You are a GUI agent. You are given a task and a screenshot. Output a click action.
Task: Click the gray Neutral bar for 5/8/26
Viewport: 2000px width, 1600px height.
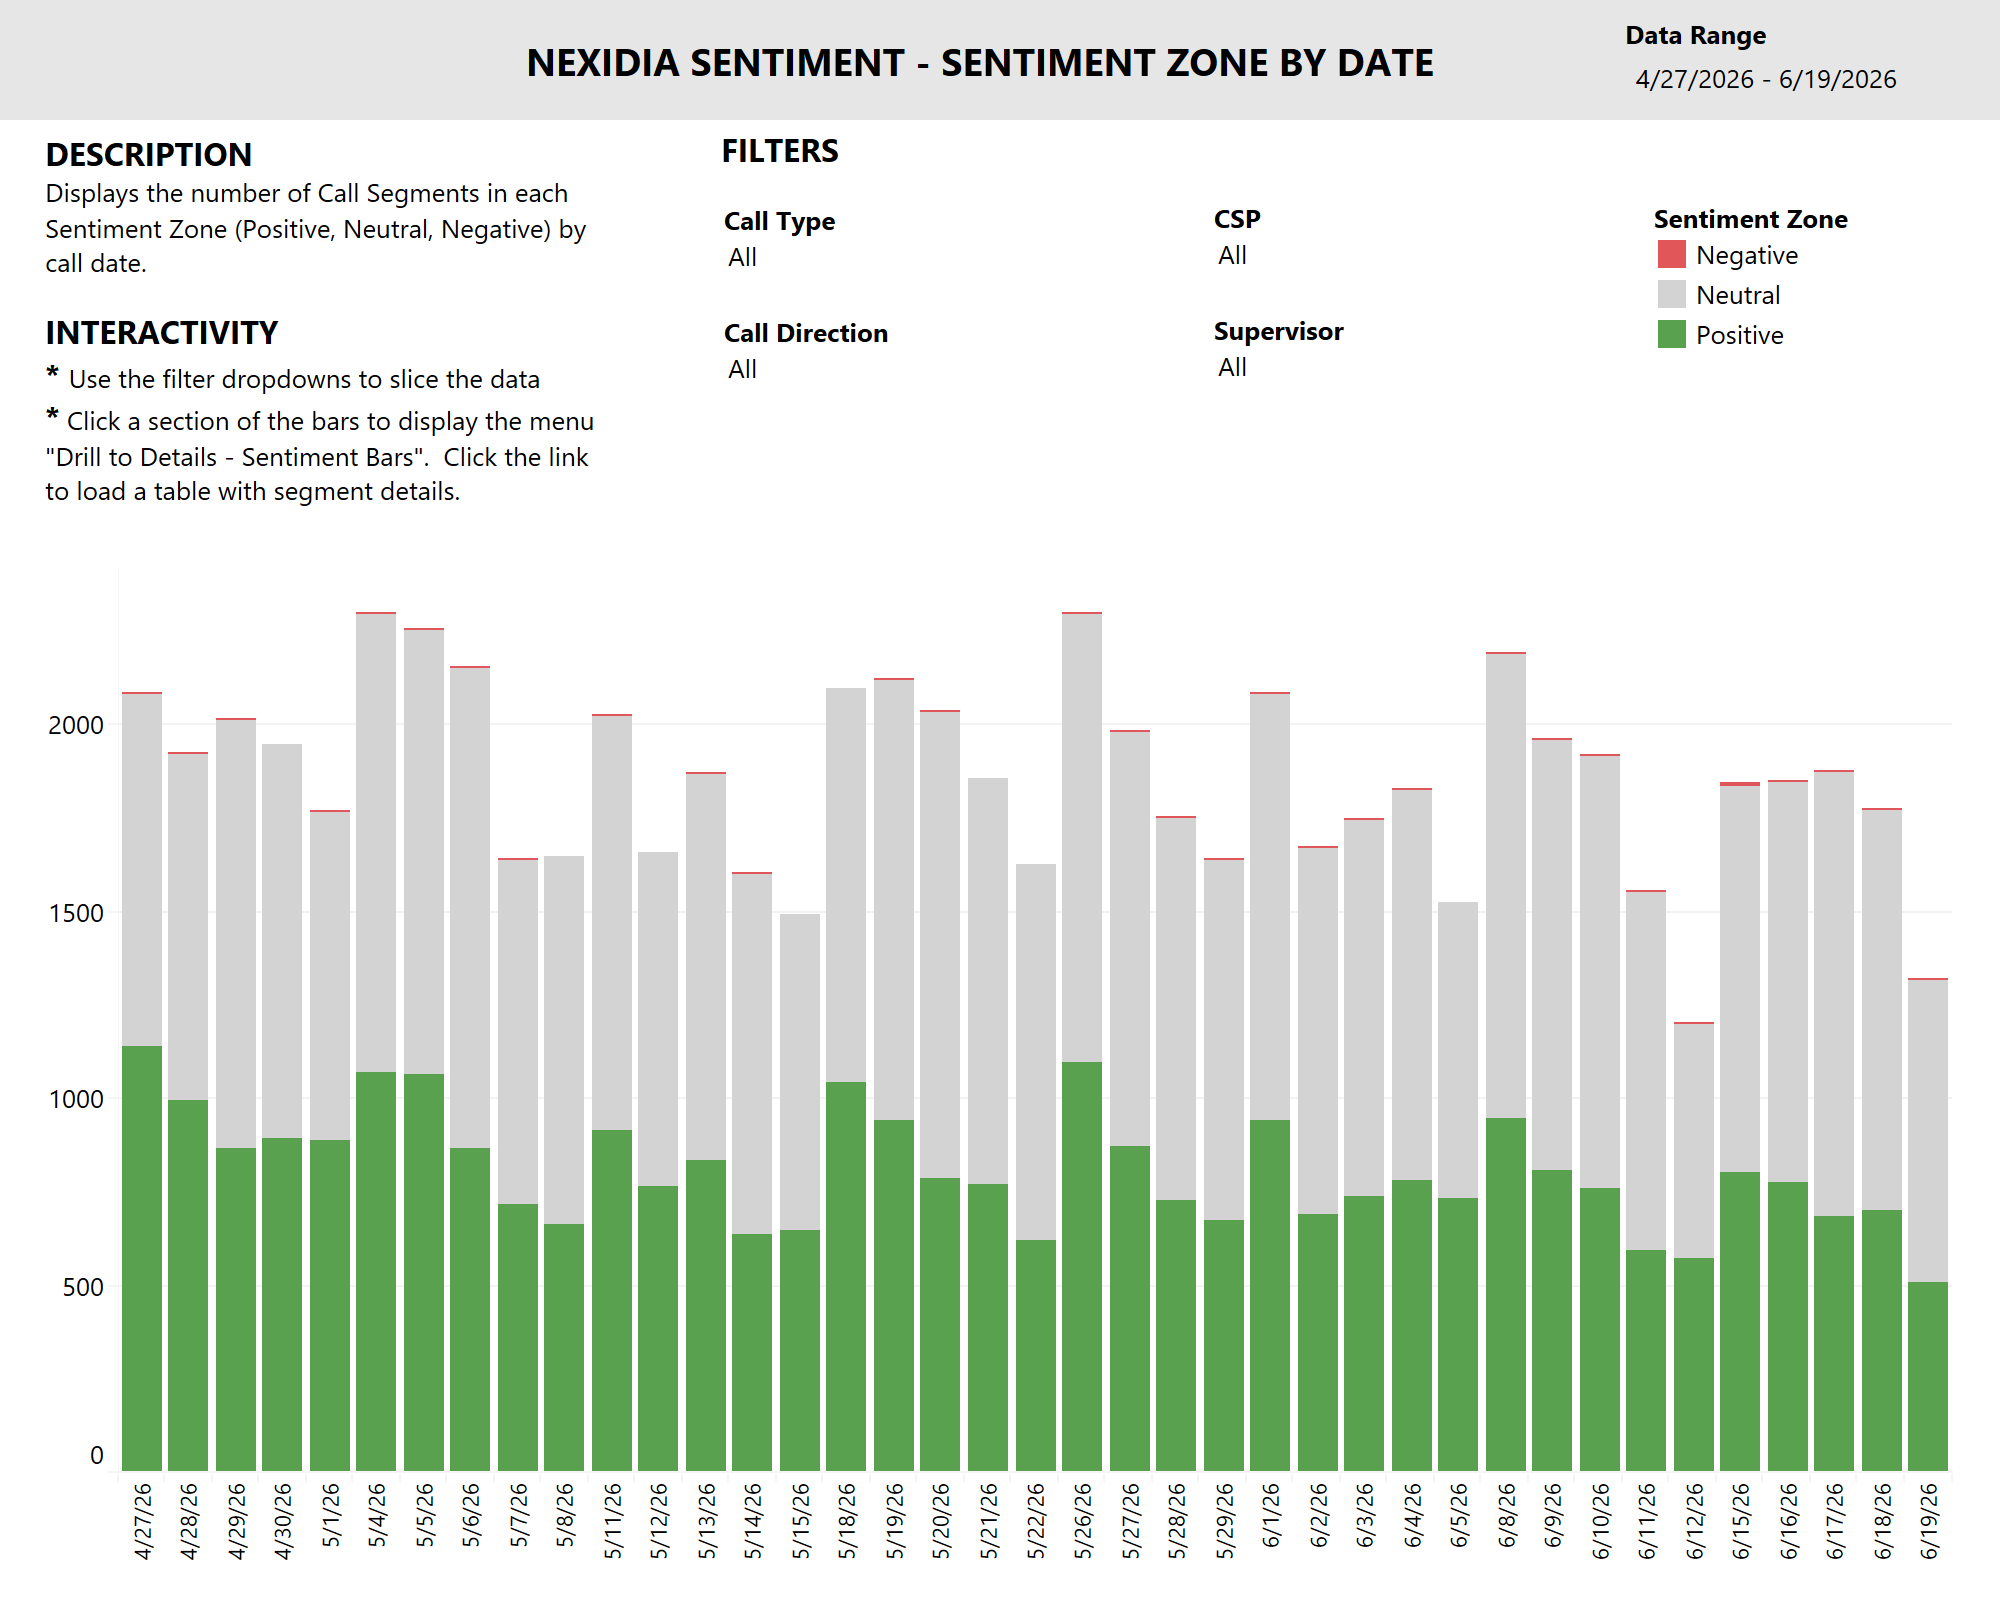coord(564,1040)
